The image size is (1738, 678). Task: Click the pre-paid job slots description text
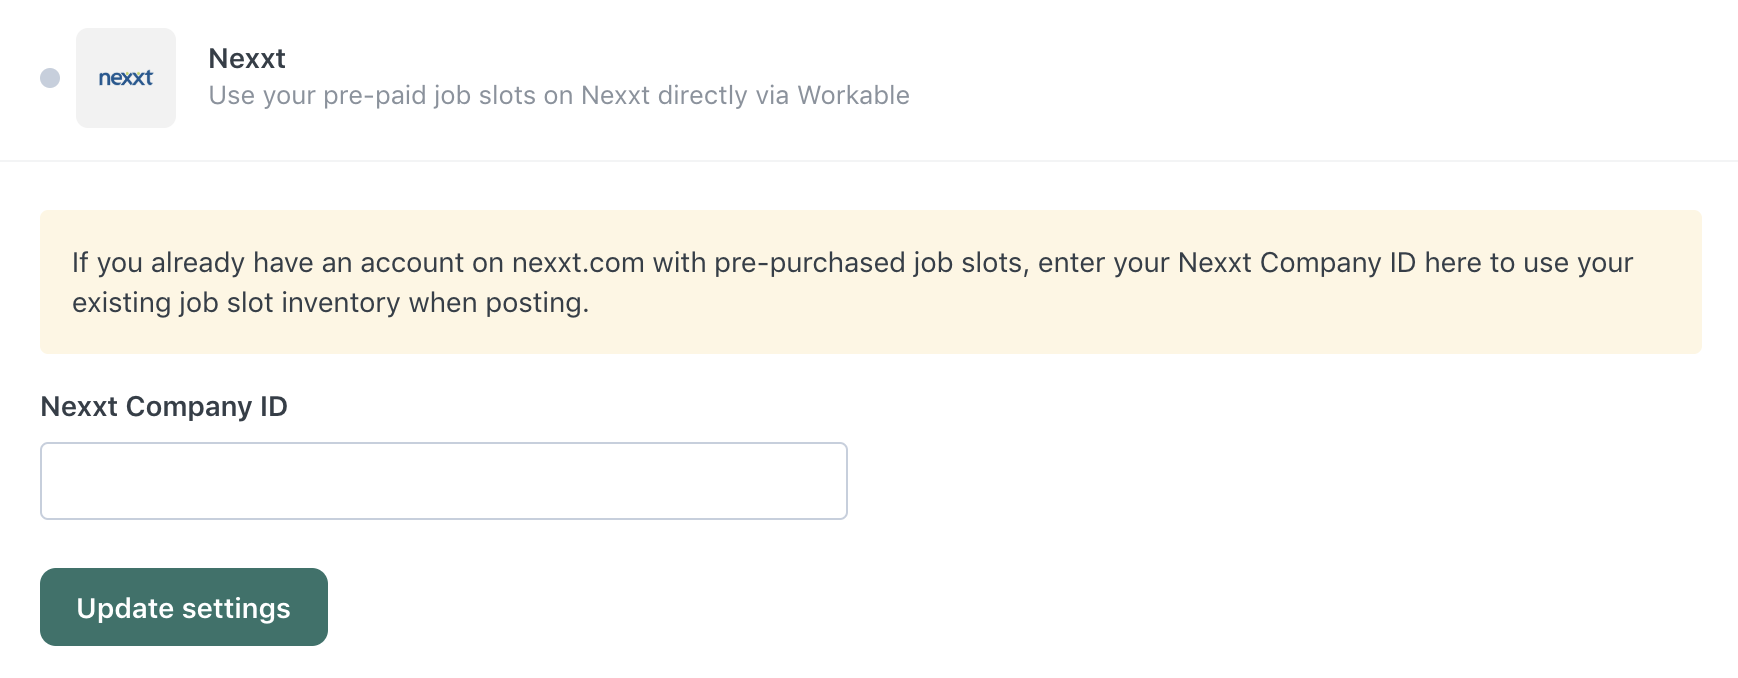point(430,96)
